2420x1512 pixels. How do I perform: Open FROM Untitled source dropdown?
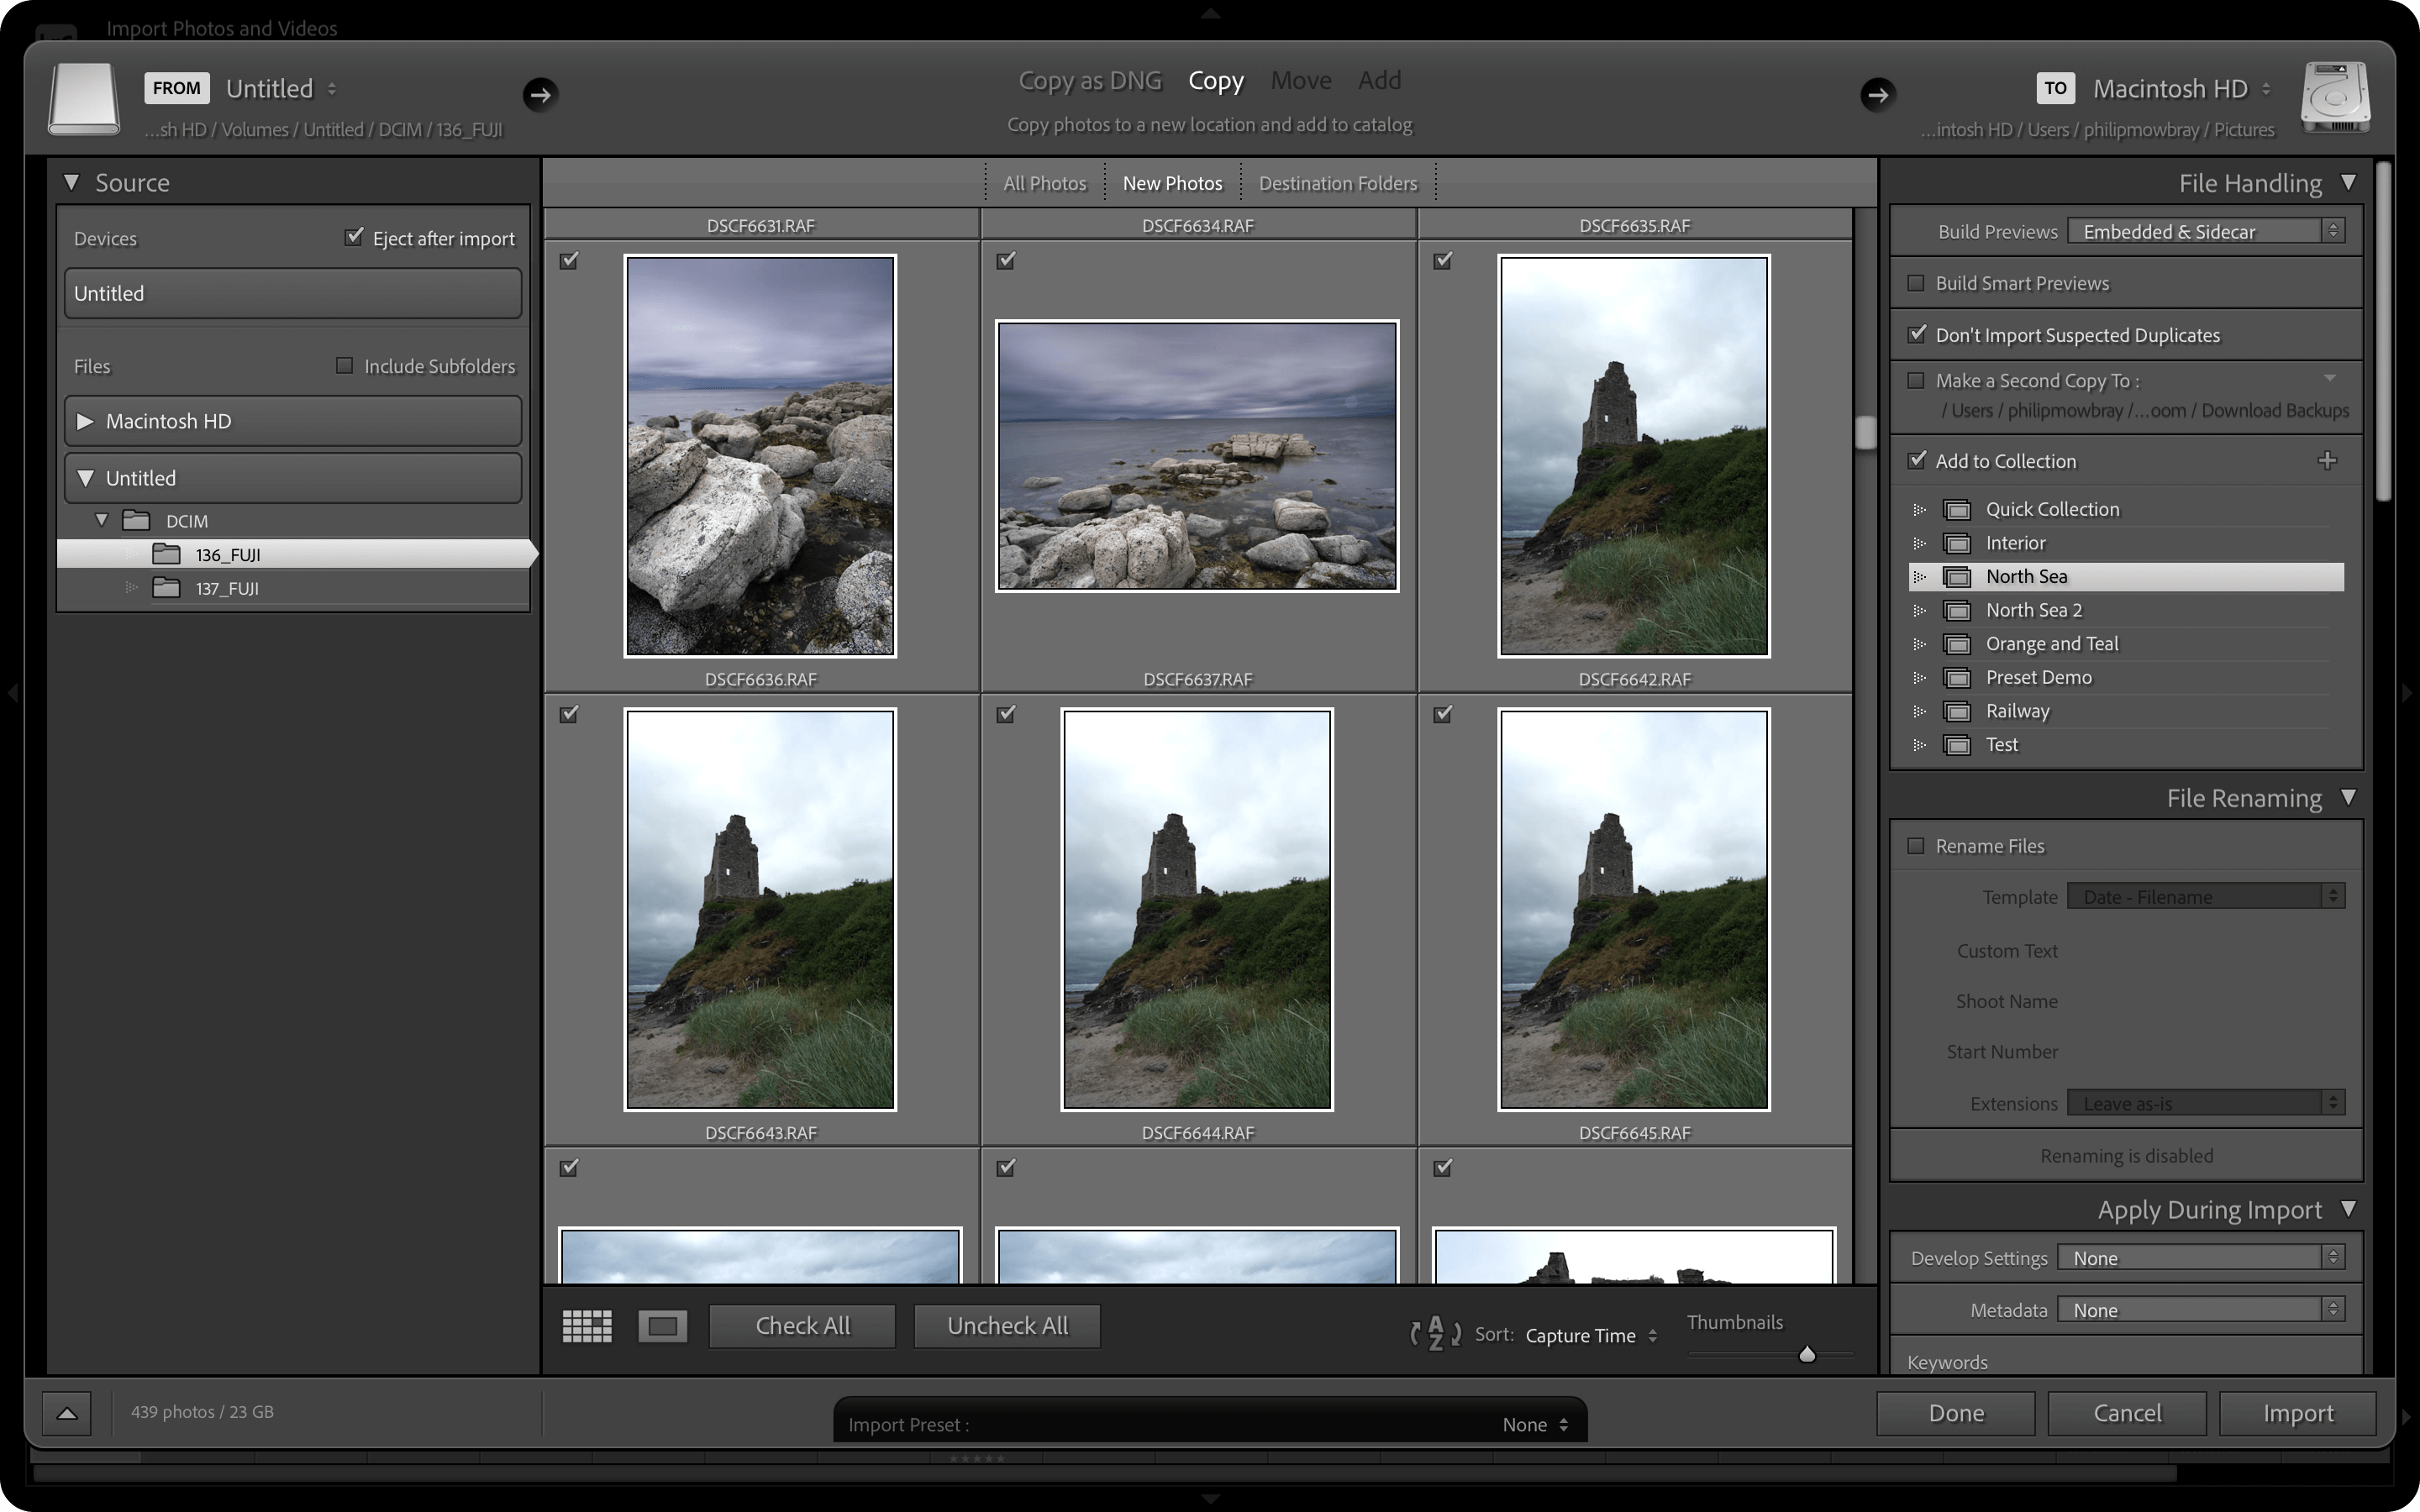(x=281, y=88)
